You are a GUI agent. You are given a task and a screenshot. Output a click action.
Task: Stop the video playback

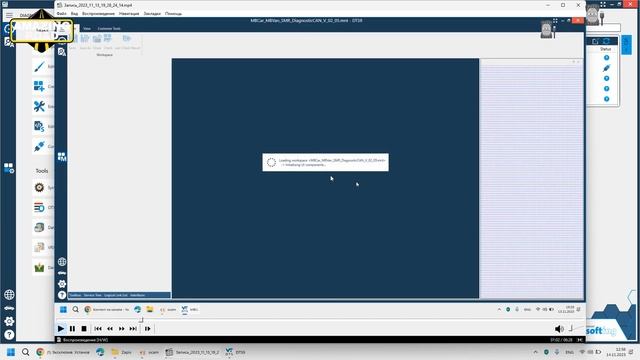click(84, 329)
